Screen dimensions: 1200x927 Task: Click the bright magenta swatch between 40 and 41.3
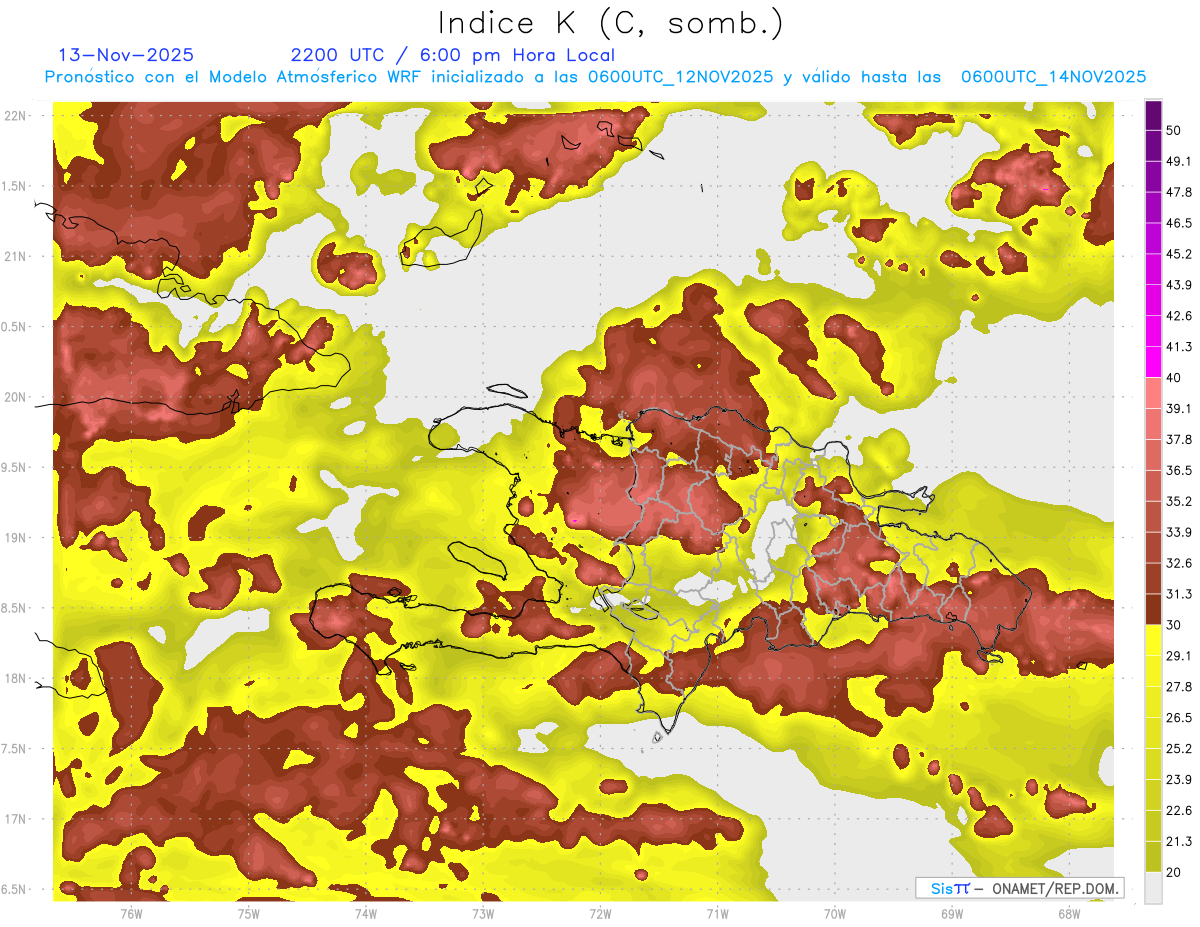pos(1153,362)
